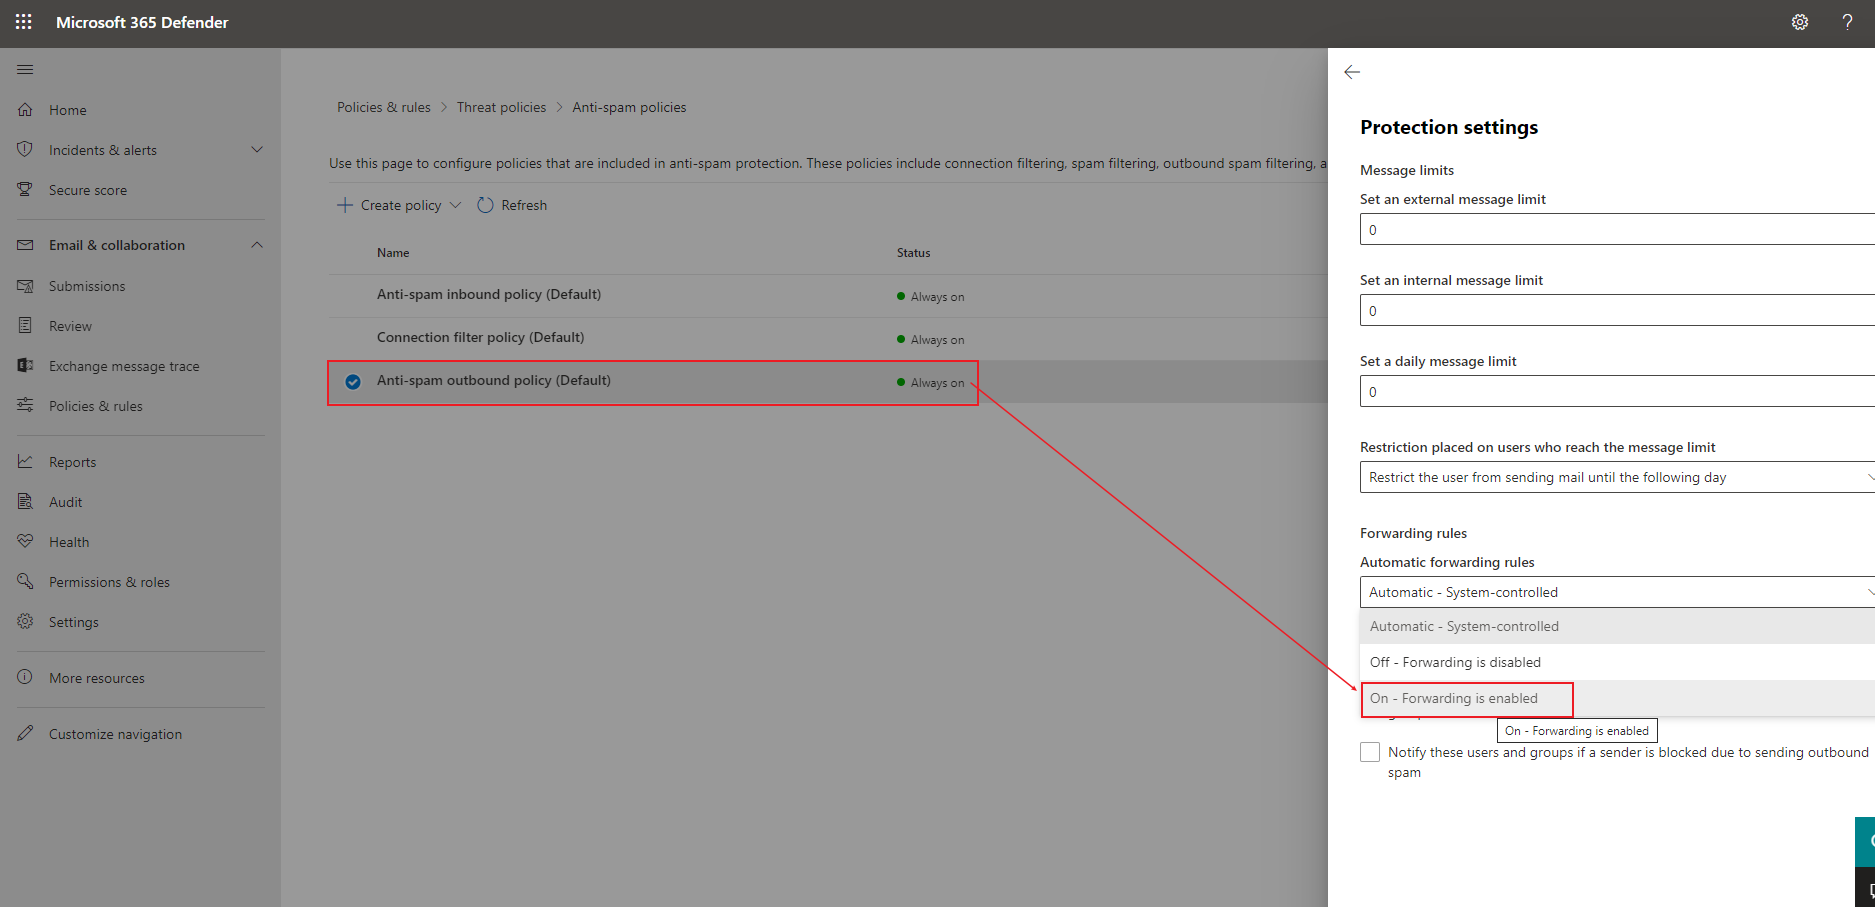This screenshot has width=1875, height=907.
Task: Click the Incidents & alerts shield icon
Action: coord(25,150)
